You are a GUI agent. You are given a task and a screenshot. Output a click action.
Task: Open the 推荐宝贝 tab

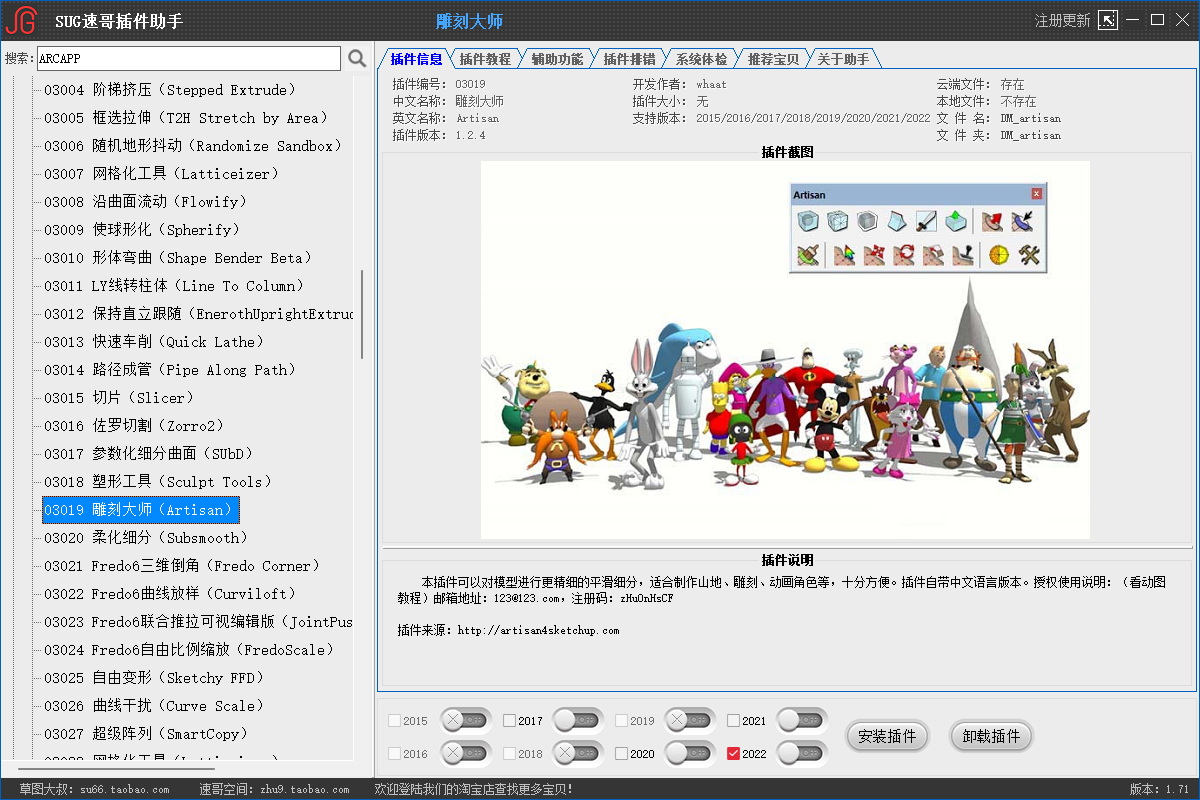[x=773, y=59]
